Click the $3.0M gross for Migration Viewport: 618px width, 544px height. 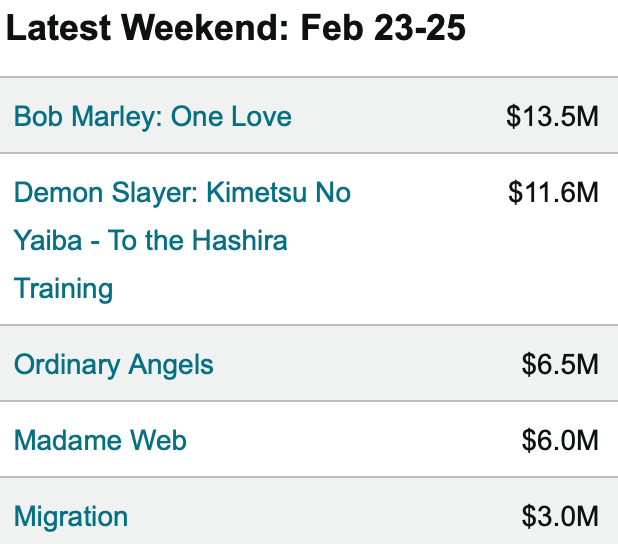coord(560,517)
